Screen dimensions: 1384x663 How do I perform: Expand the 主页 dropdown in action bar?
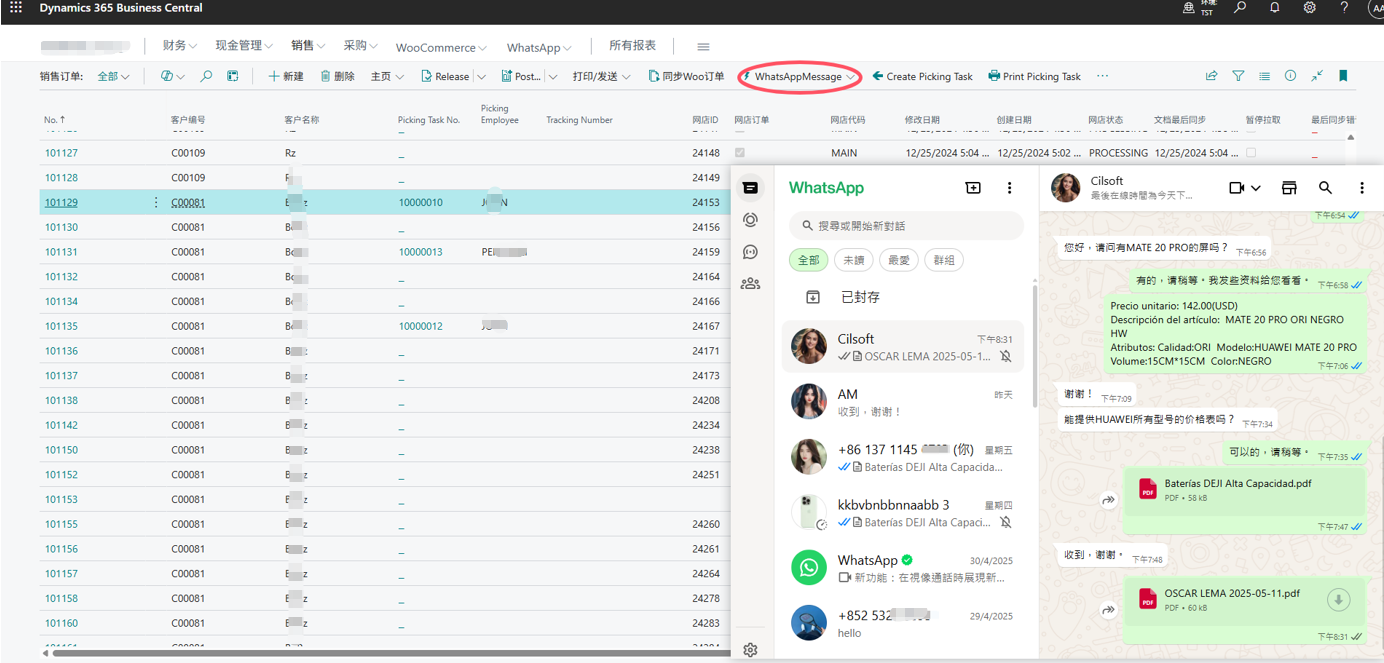point(387,76)
